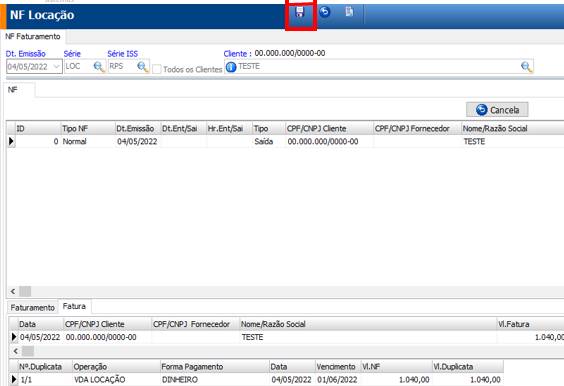Select the row indicator of duplicata 1/1

click(14, 379)
